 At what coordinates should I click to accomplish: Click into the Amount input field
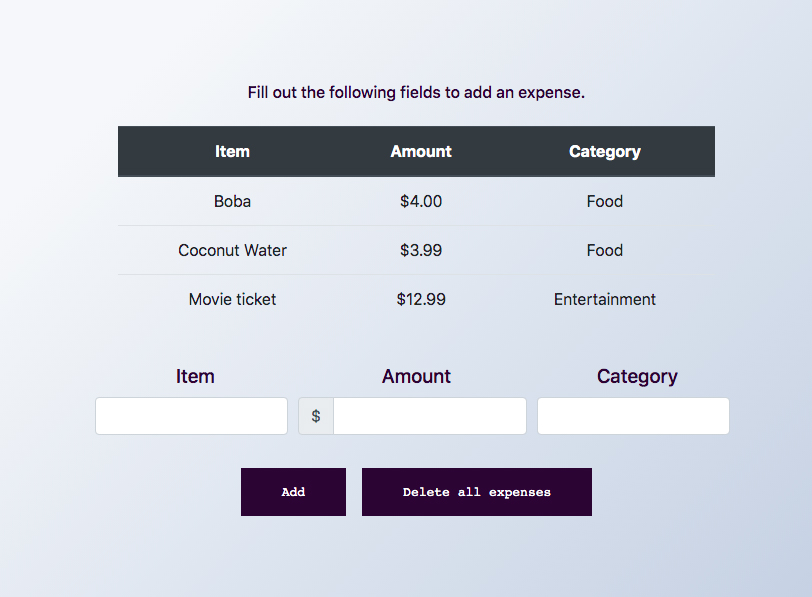point(429,416)
